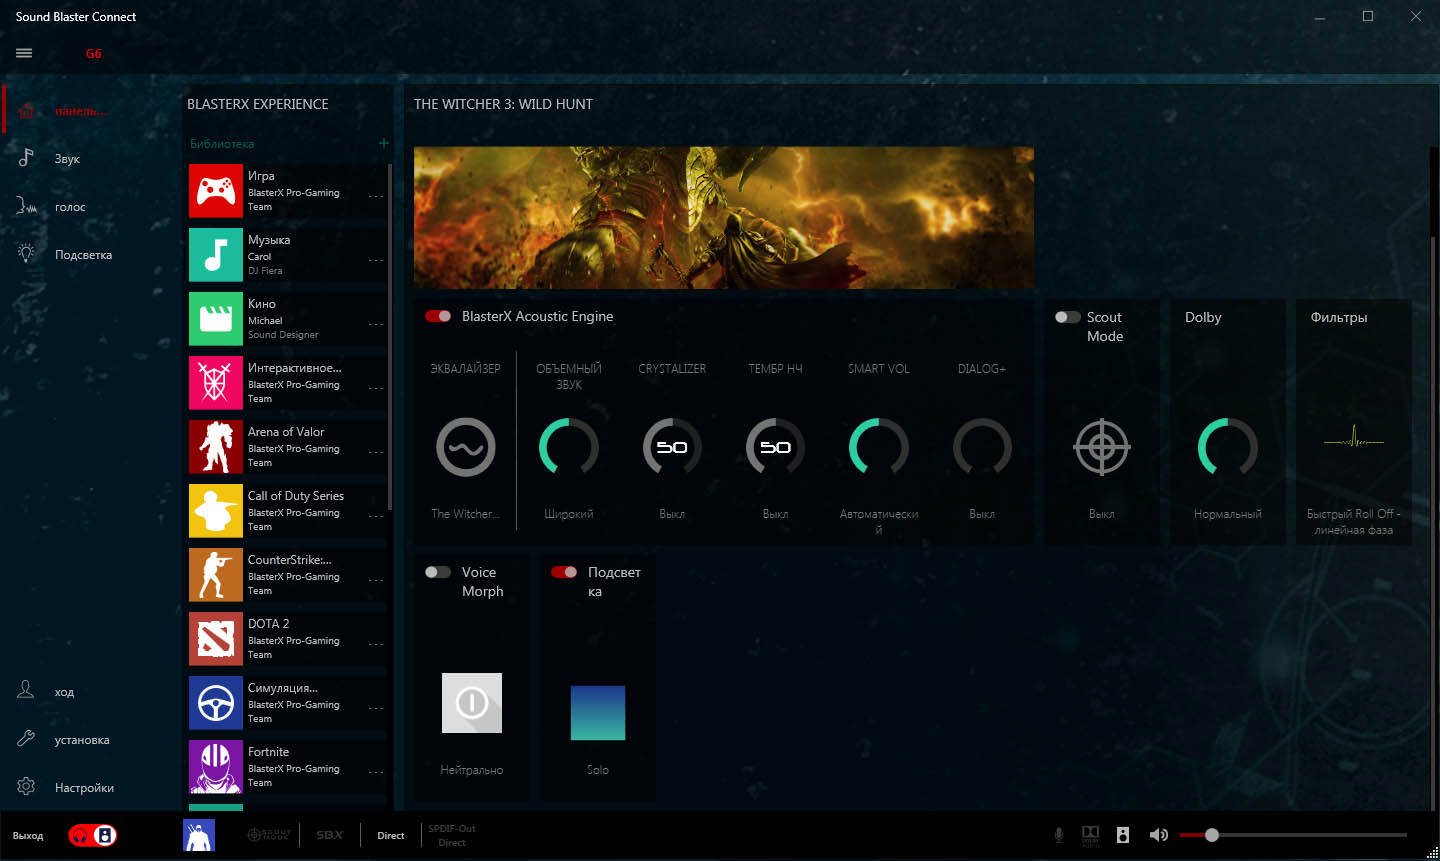Screen dimensions: 1440x861
Task: Switch the headphone/speaker output toggle
Action: (x=92, y=835)
